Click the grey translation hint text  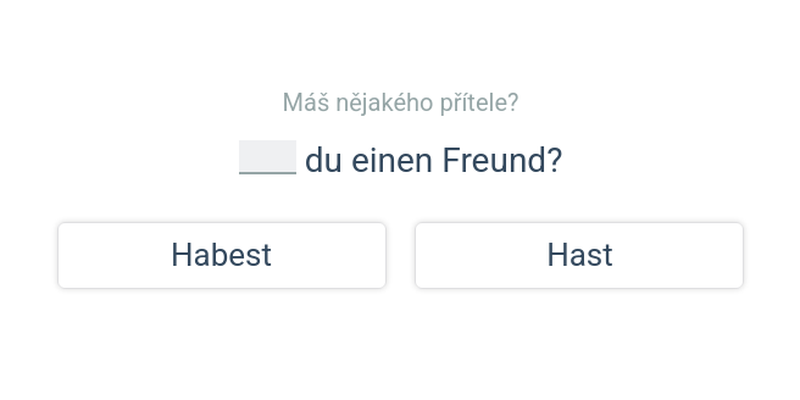tap(400, 102)
